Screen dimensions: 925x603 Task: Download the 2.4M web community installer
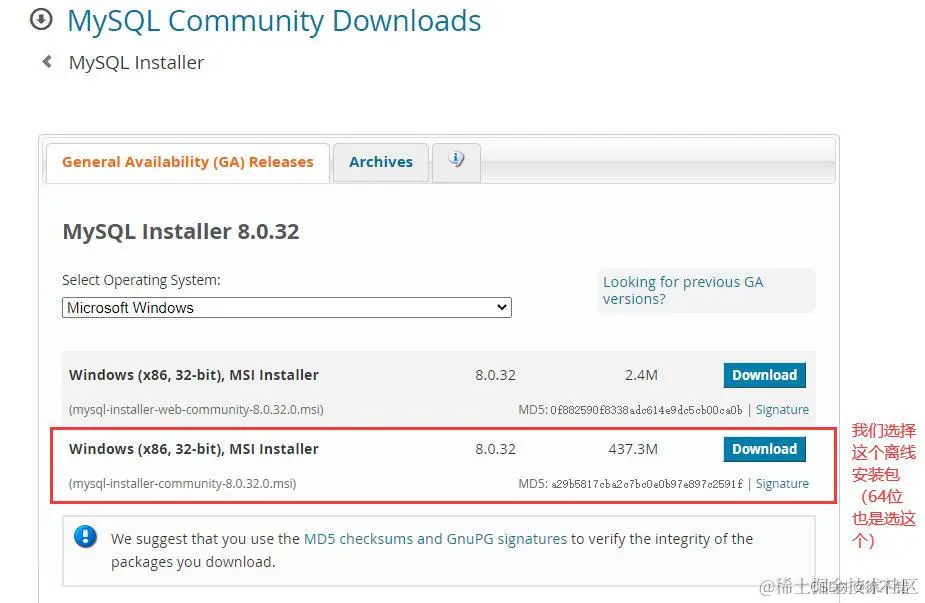click(765, 375)
